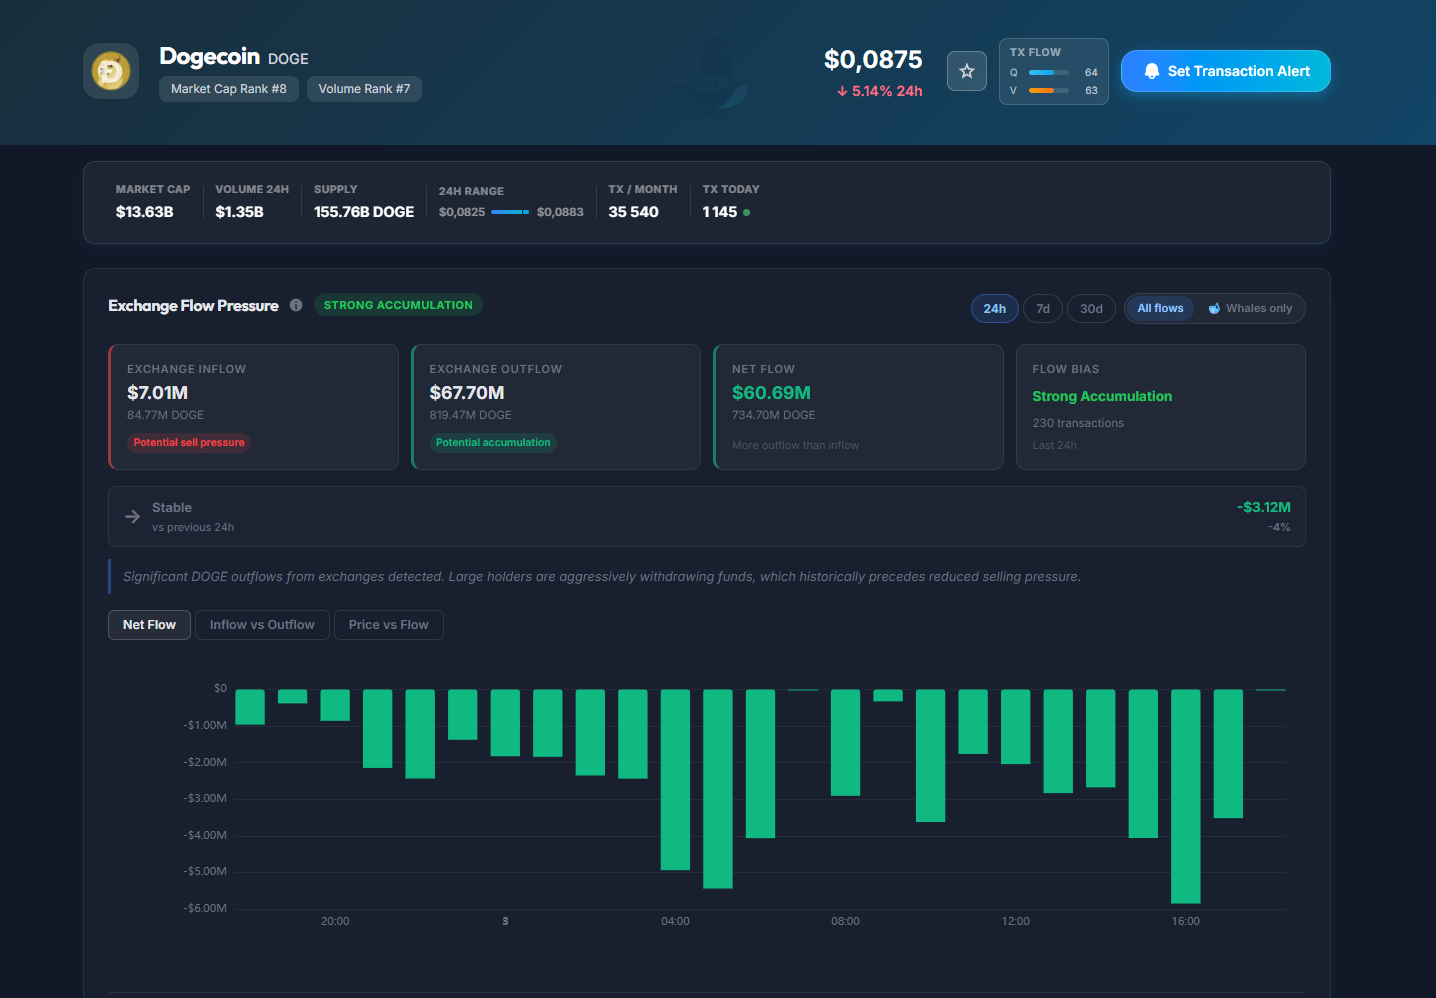Click the whale icon next to Whales only
This screenshot has height=998, width=1436.
1214,308
